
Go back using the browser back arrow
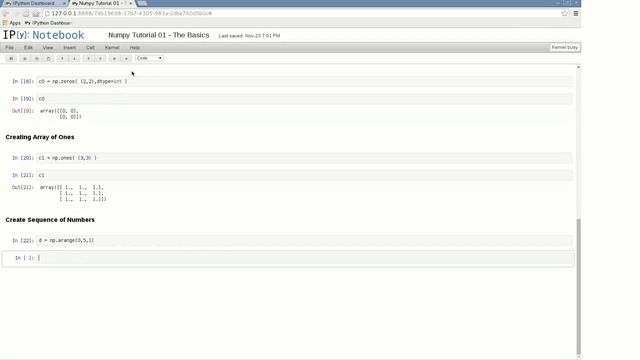tap(6, 13)
